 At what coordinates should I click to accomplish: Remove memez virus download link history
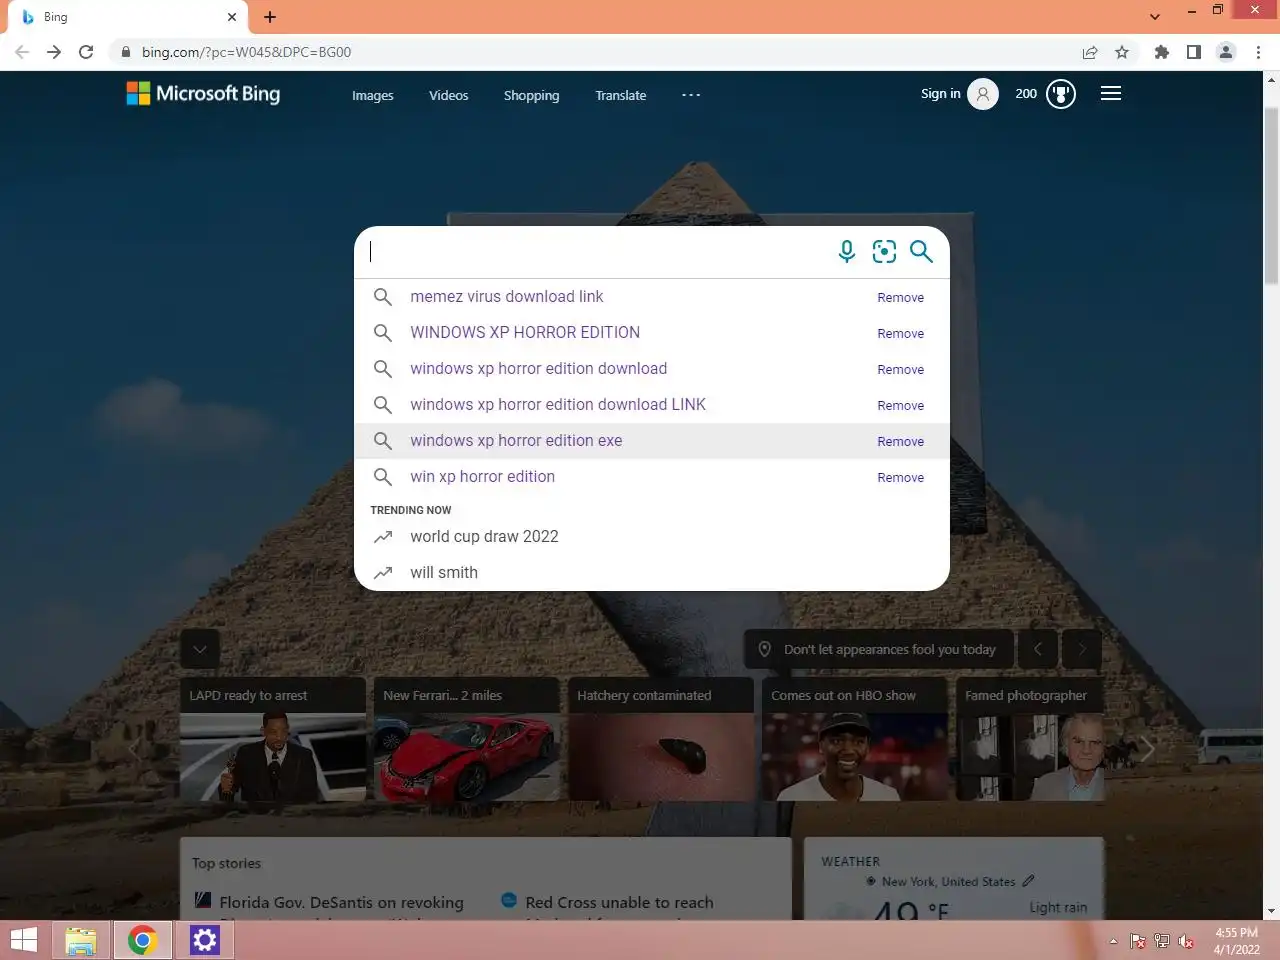point(900,298)
